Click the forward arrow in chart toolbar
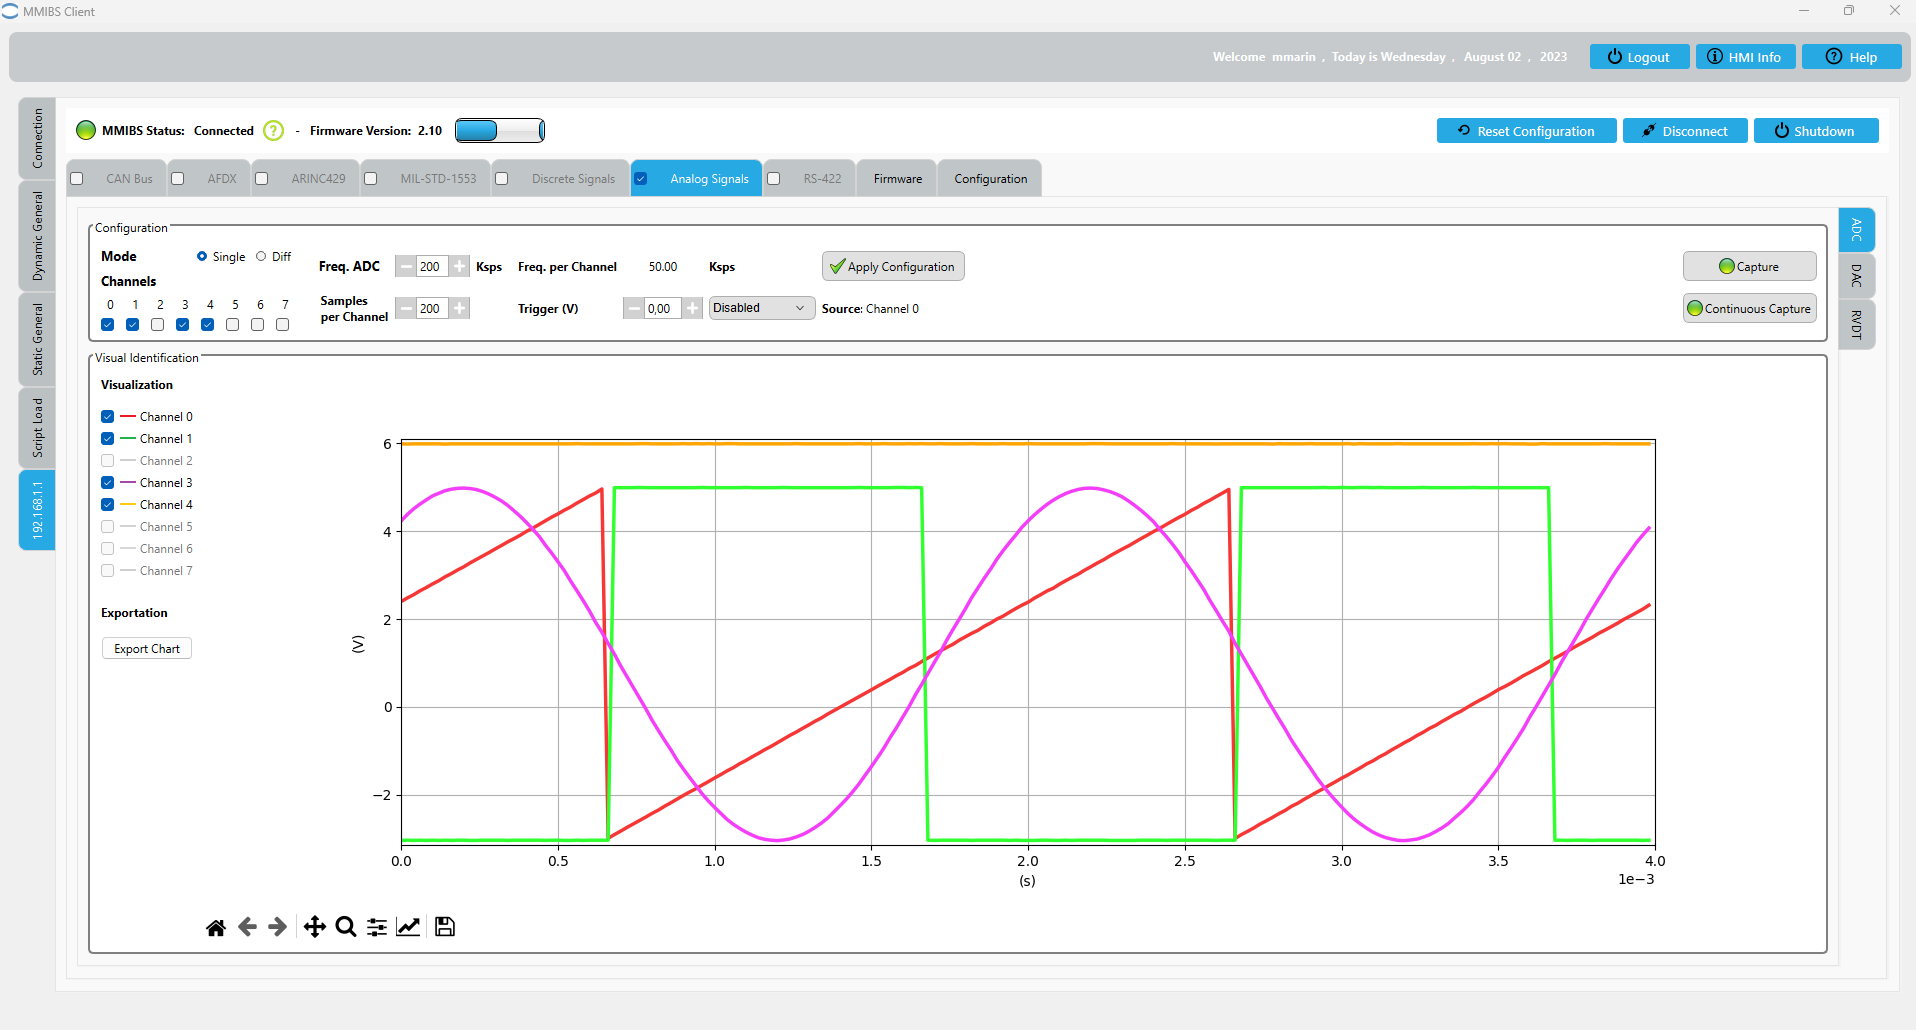 pos(278,928)
